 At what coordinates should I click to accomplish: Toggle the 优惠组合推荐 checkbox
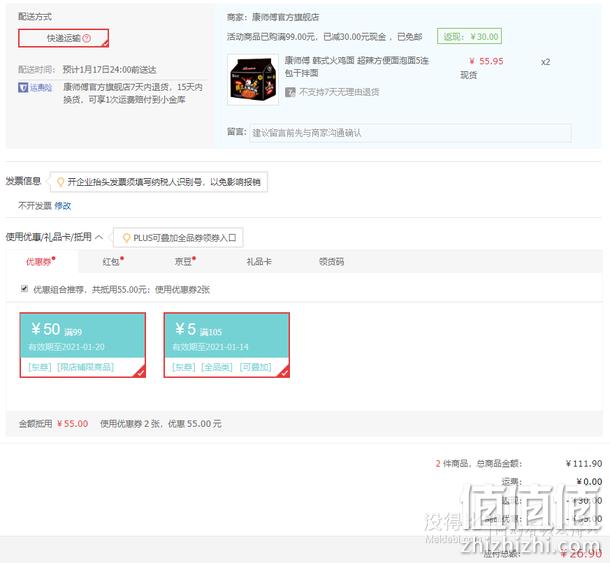(x=24, y=289)
